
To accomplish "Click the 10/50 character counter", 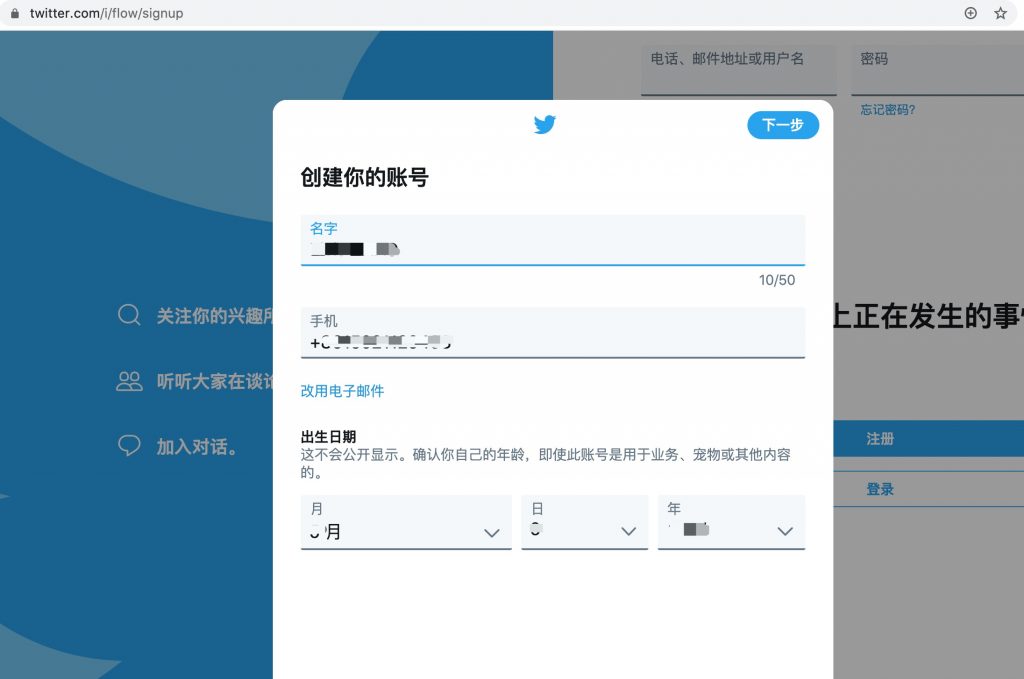I will (x=777, y=280).
